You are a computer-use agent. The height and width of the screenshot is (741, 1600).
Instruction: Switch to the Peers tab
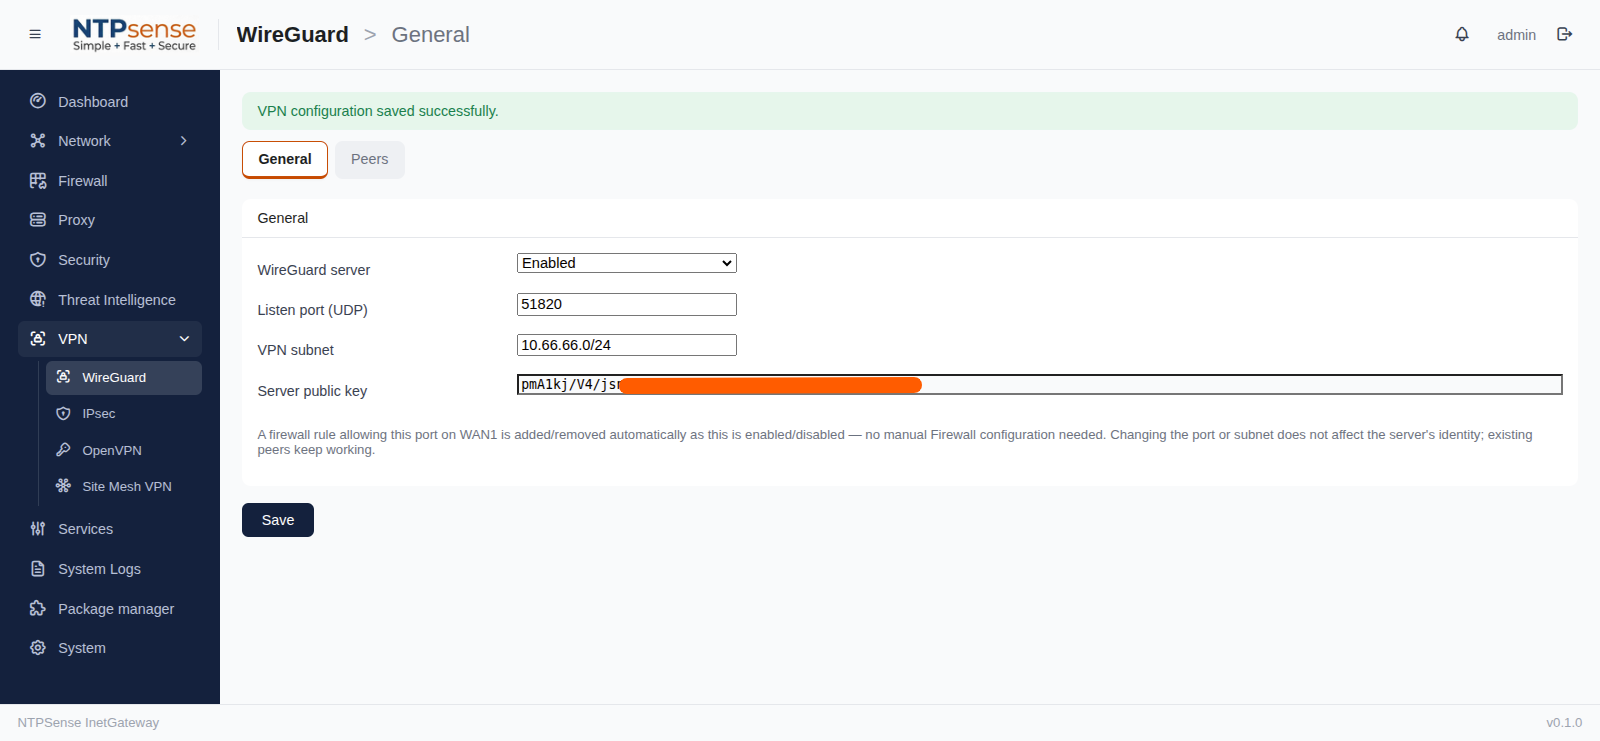click(370, 159)
